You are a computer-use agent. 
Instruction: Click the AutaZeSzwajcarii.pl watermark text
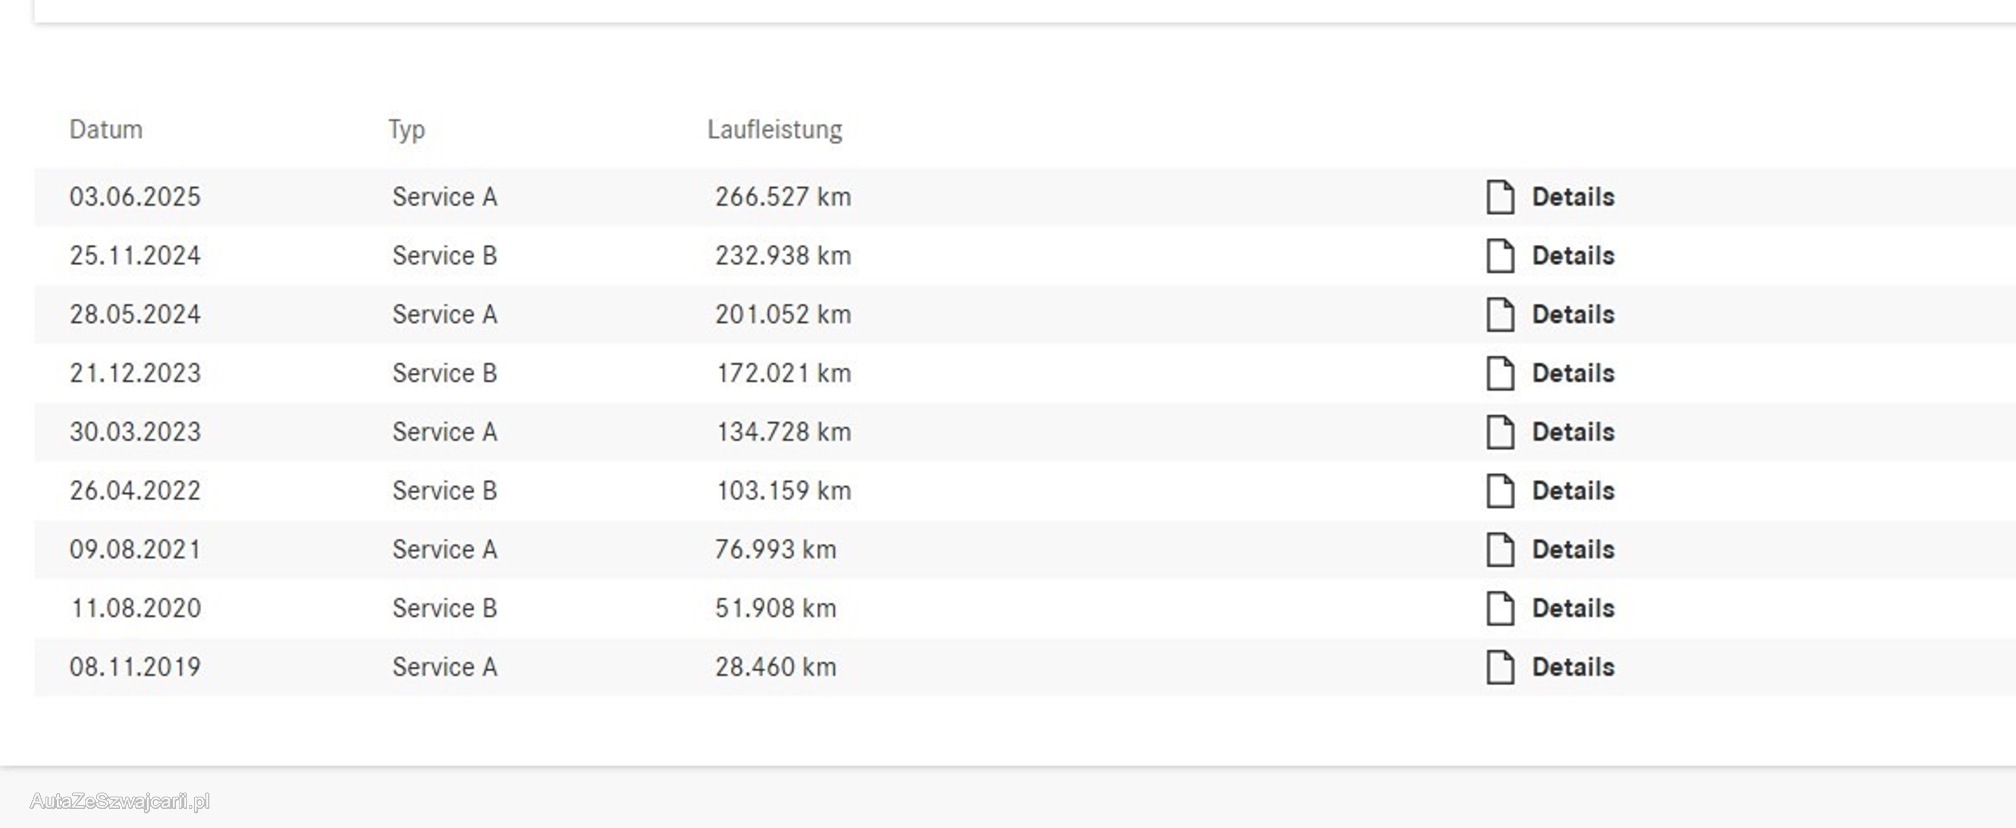point(120,801)
